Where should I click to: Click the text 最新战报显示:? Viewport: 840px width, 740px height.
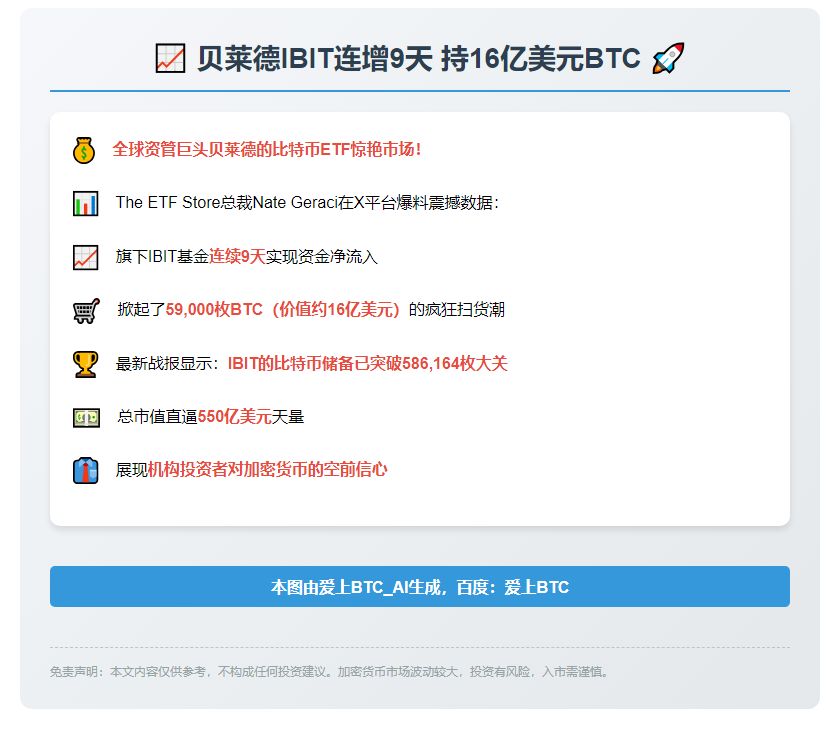[x=167, y=364]
